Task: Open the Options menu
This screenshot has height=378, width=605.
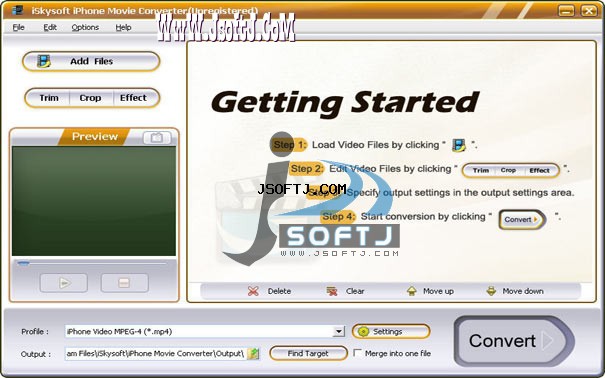Action: (85, 27)
